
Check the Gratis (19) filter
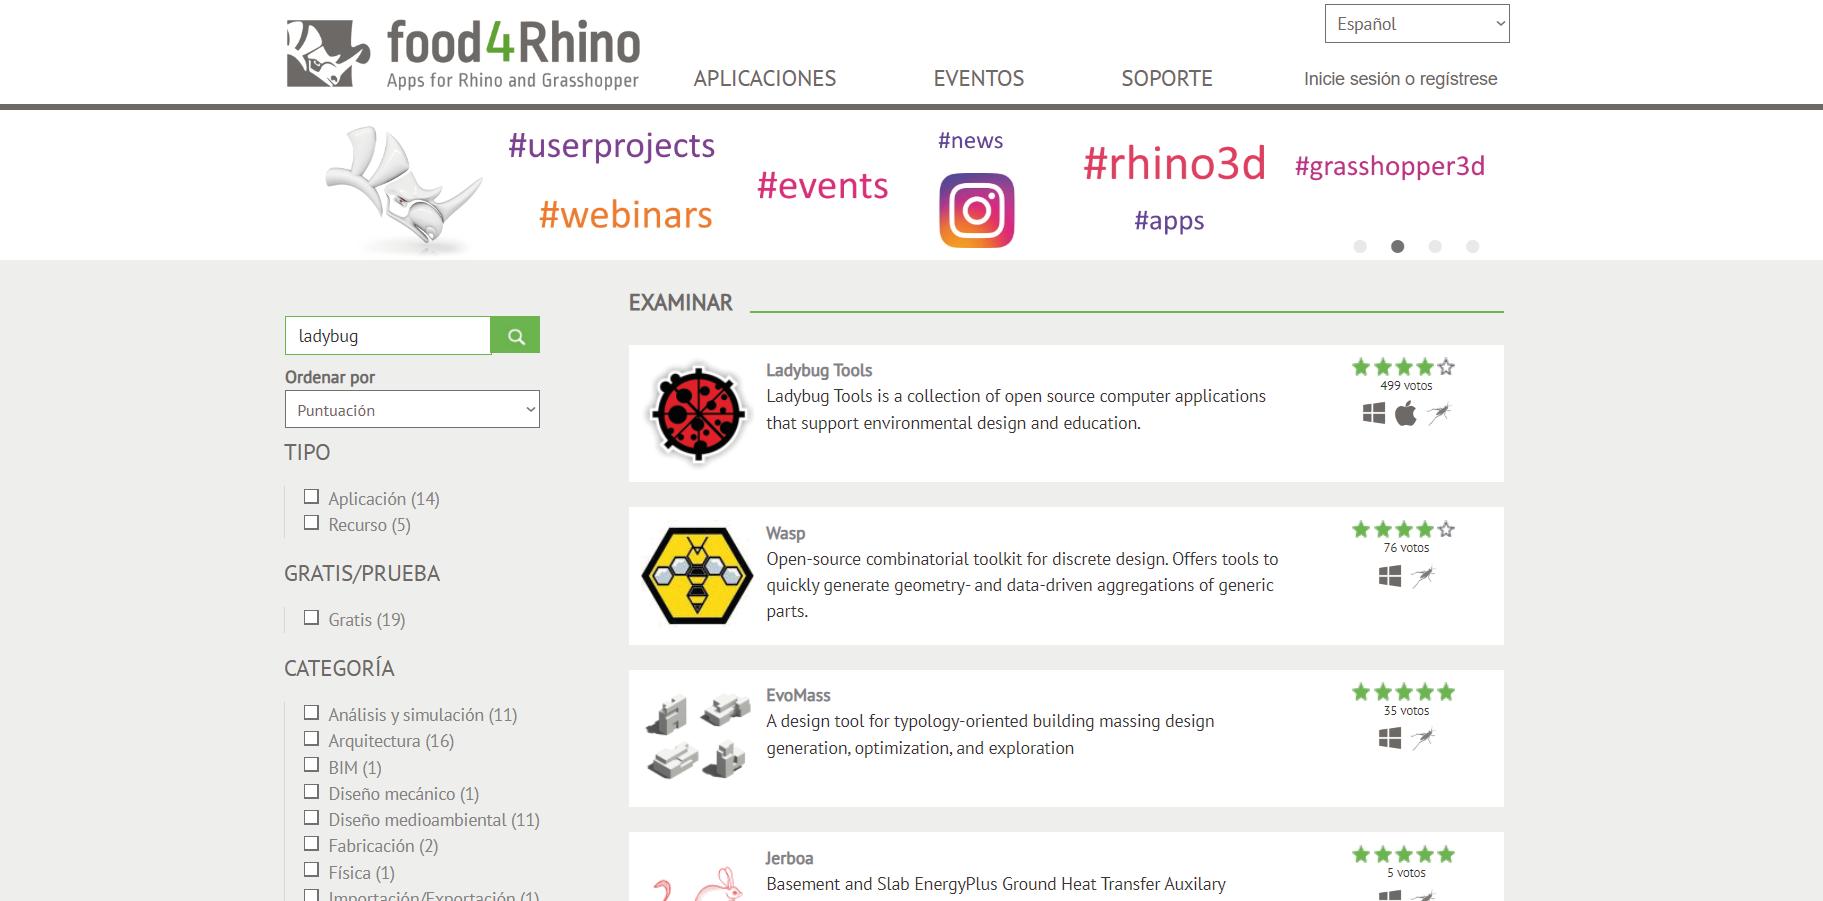point(311,618)
